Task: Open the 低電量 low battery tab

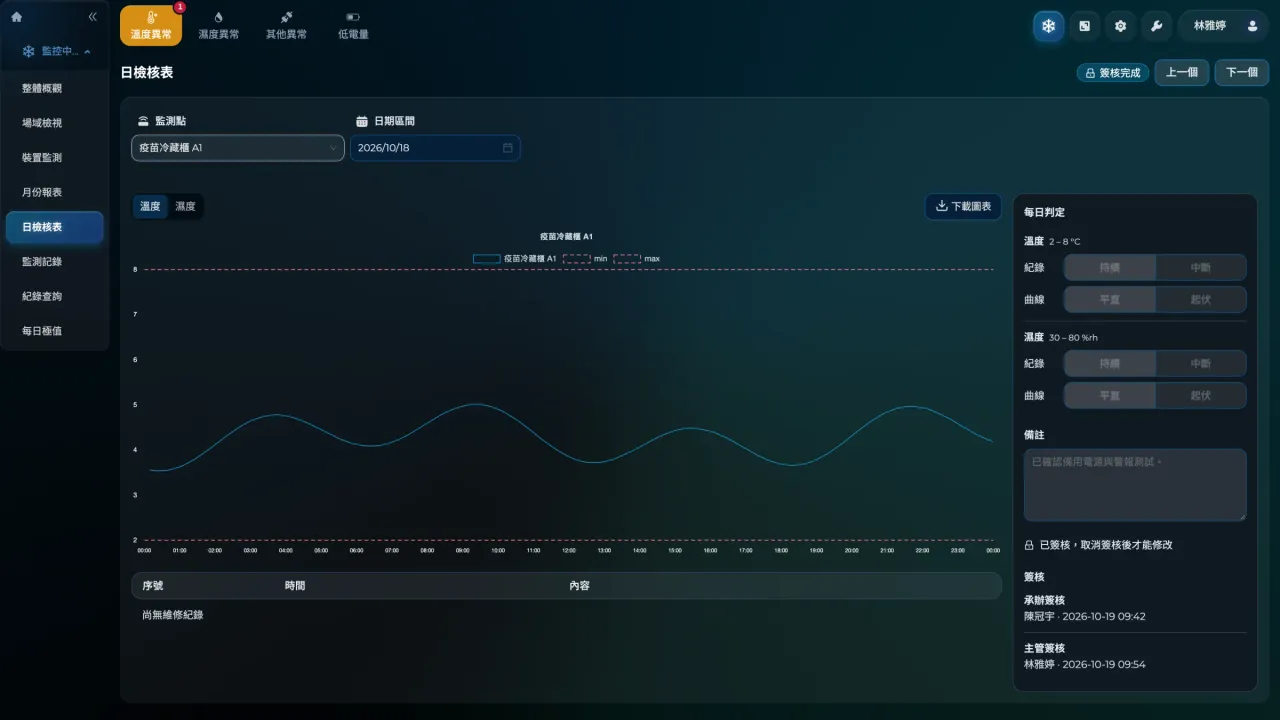Action: [353, 25]
